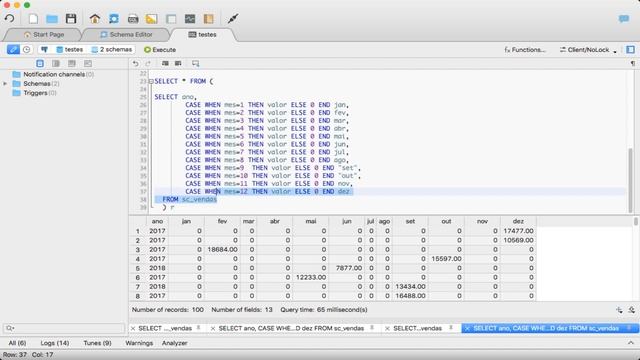Open the Schema Editor toolbar icon
640x360 pixels.
tap(114, 18)
